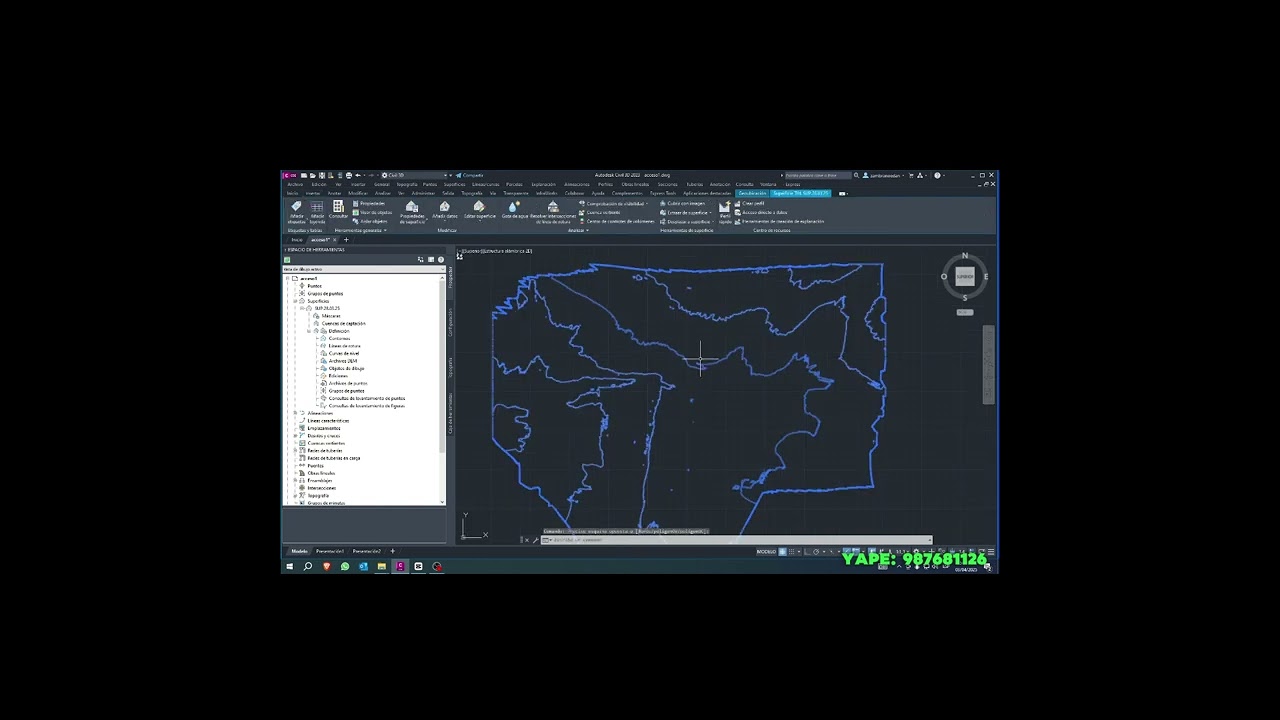Screen dimensions: 1280x720
Task: Open the Topografía menu
Action: (x=407, y=184)
